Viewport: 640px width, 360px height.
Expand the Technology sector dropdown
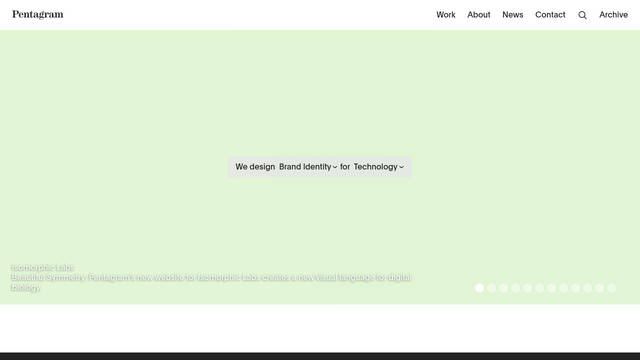tap(379, 167)
